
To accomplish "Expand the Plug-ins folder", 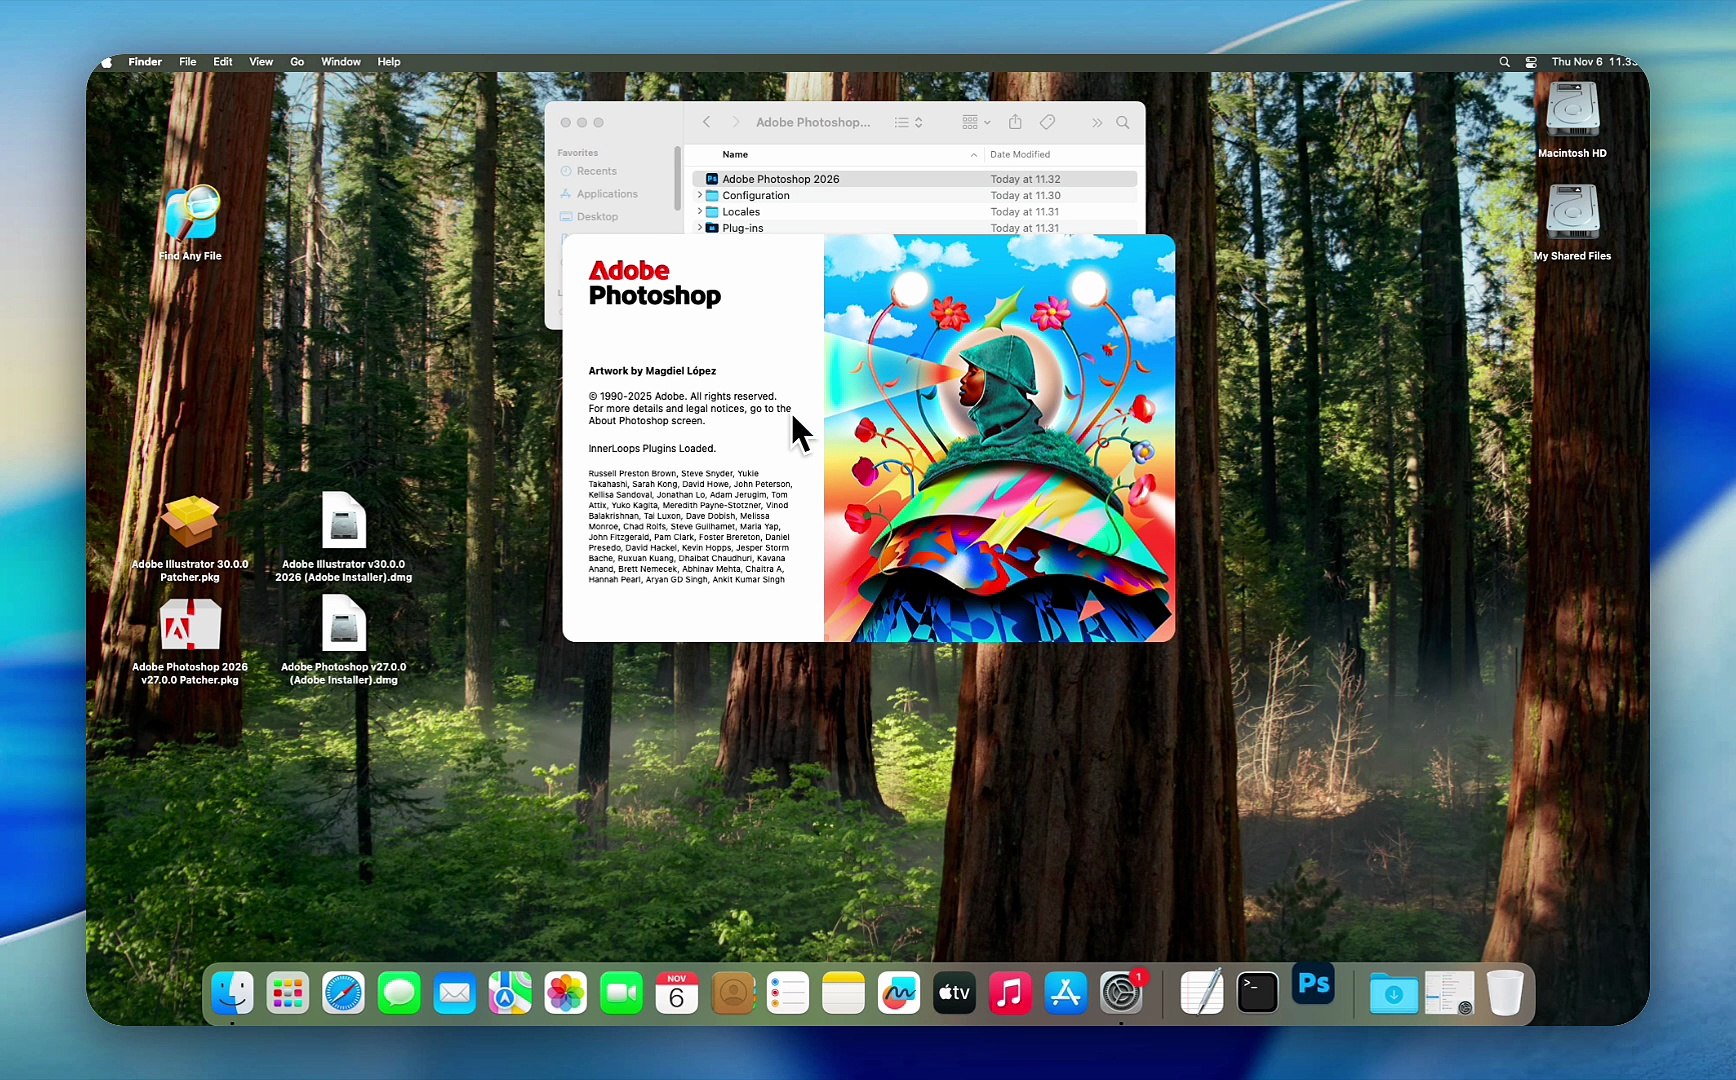I will coord(699,227).
